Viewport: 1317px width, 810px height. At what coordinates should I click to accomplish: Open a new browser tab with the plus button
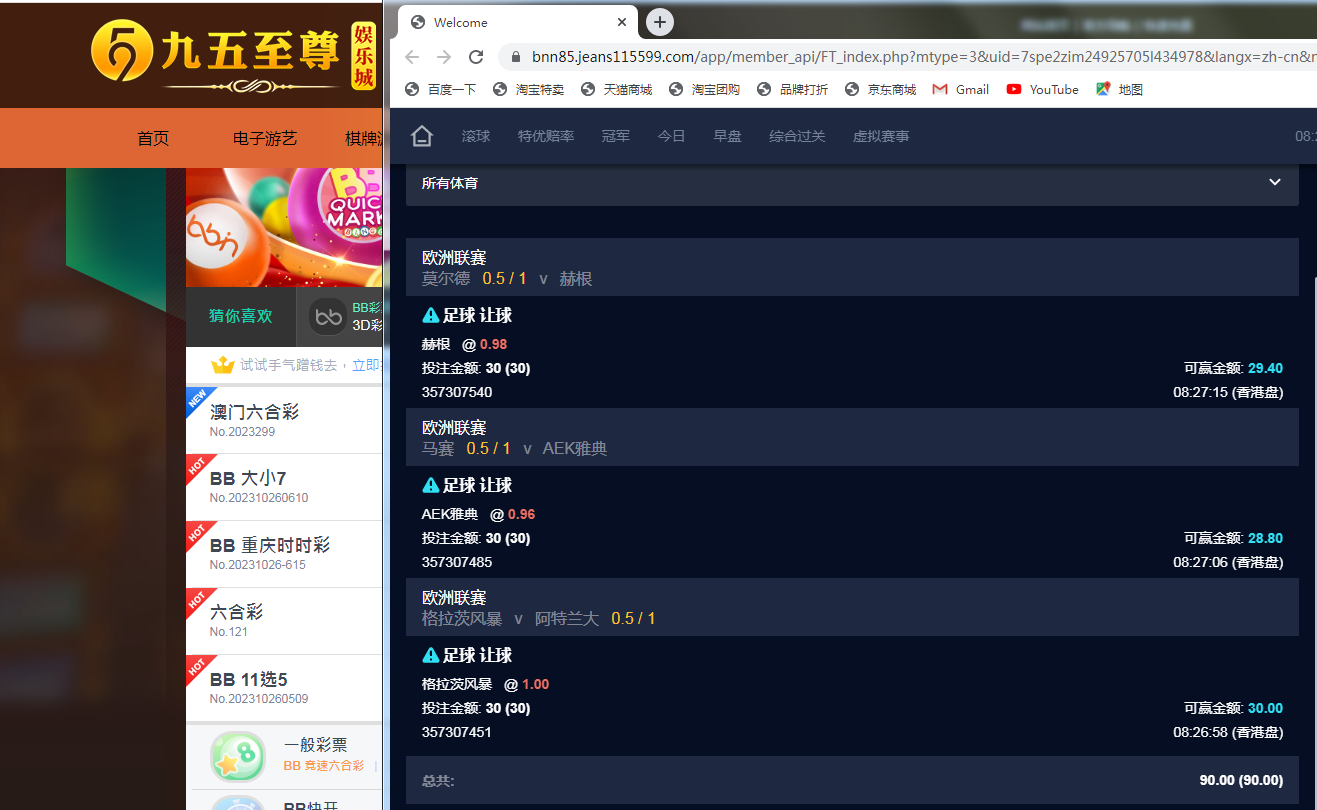pos(660,22)
